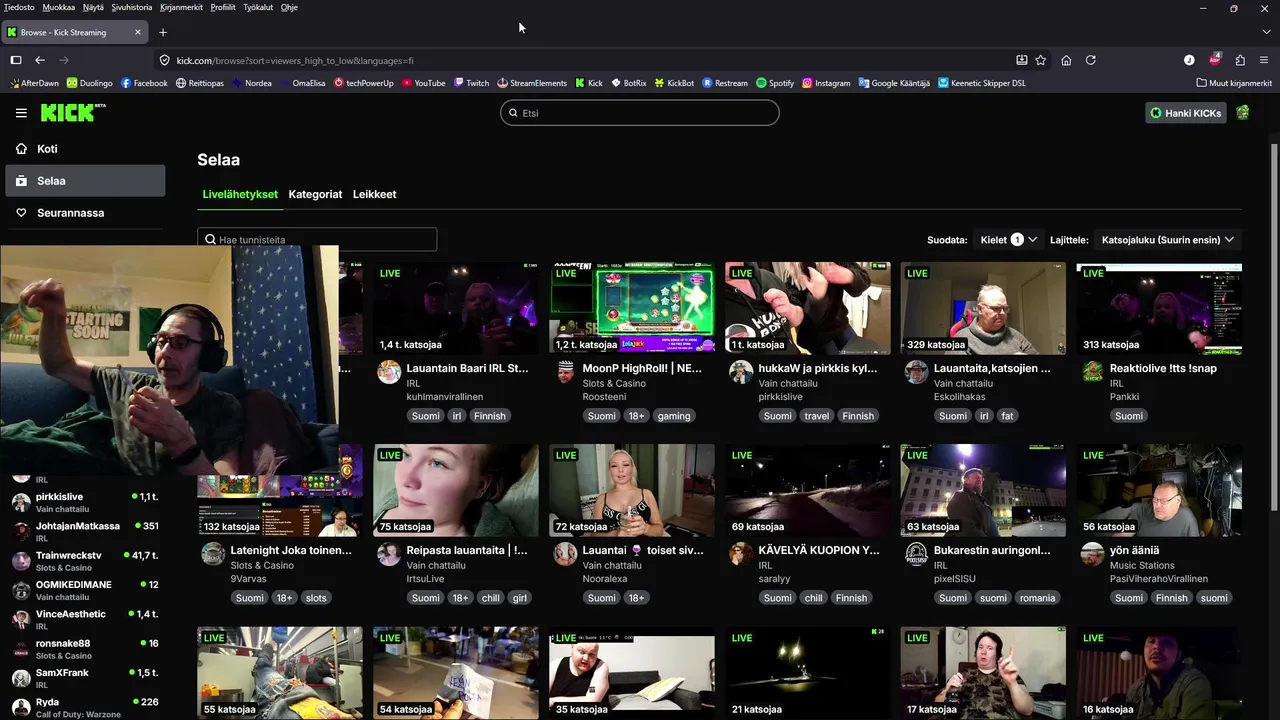Click the Eskolihakas channel avatar

pyautogui.click(x=916, y=372)
